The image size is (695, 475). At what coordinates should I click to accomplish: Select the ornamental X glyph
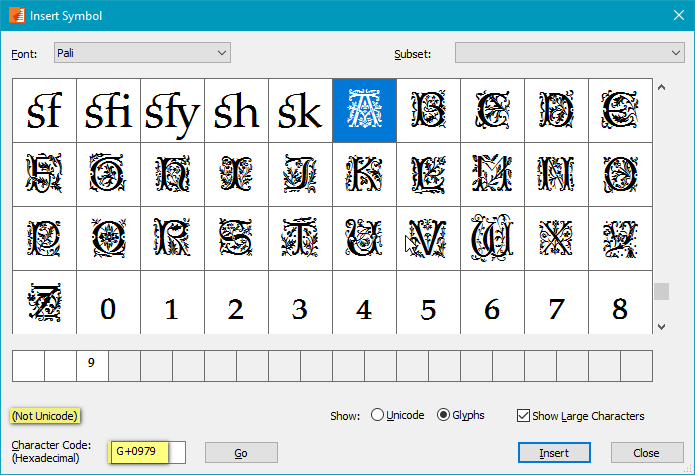click(556, 238)
